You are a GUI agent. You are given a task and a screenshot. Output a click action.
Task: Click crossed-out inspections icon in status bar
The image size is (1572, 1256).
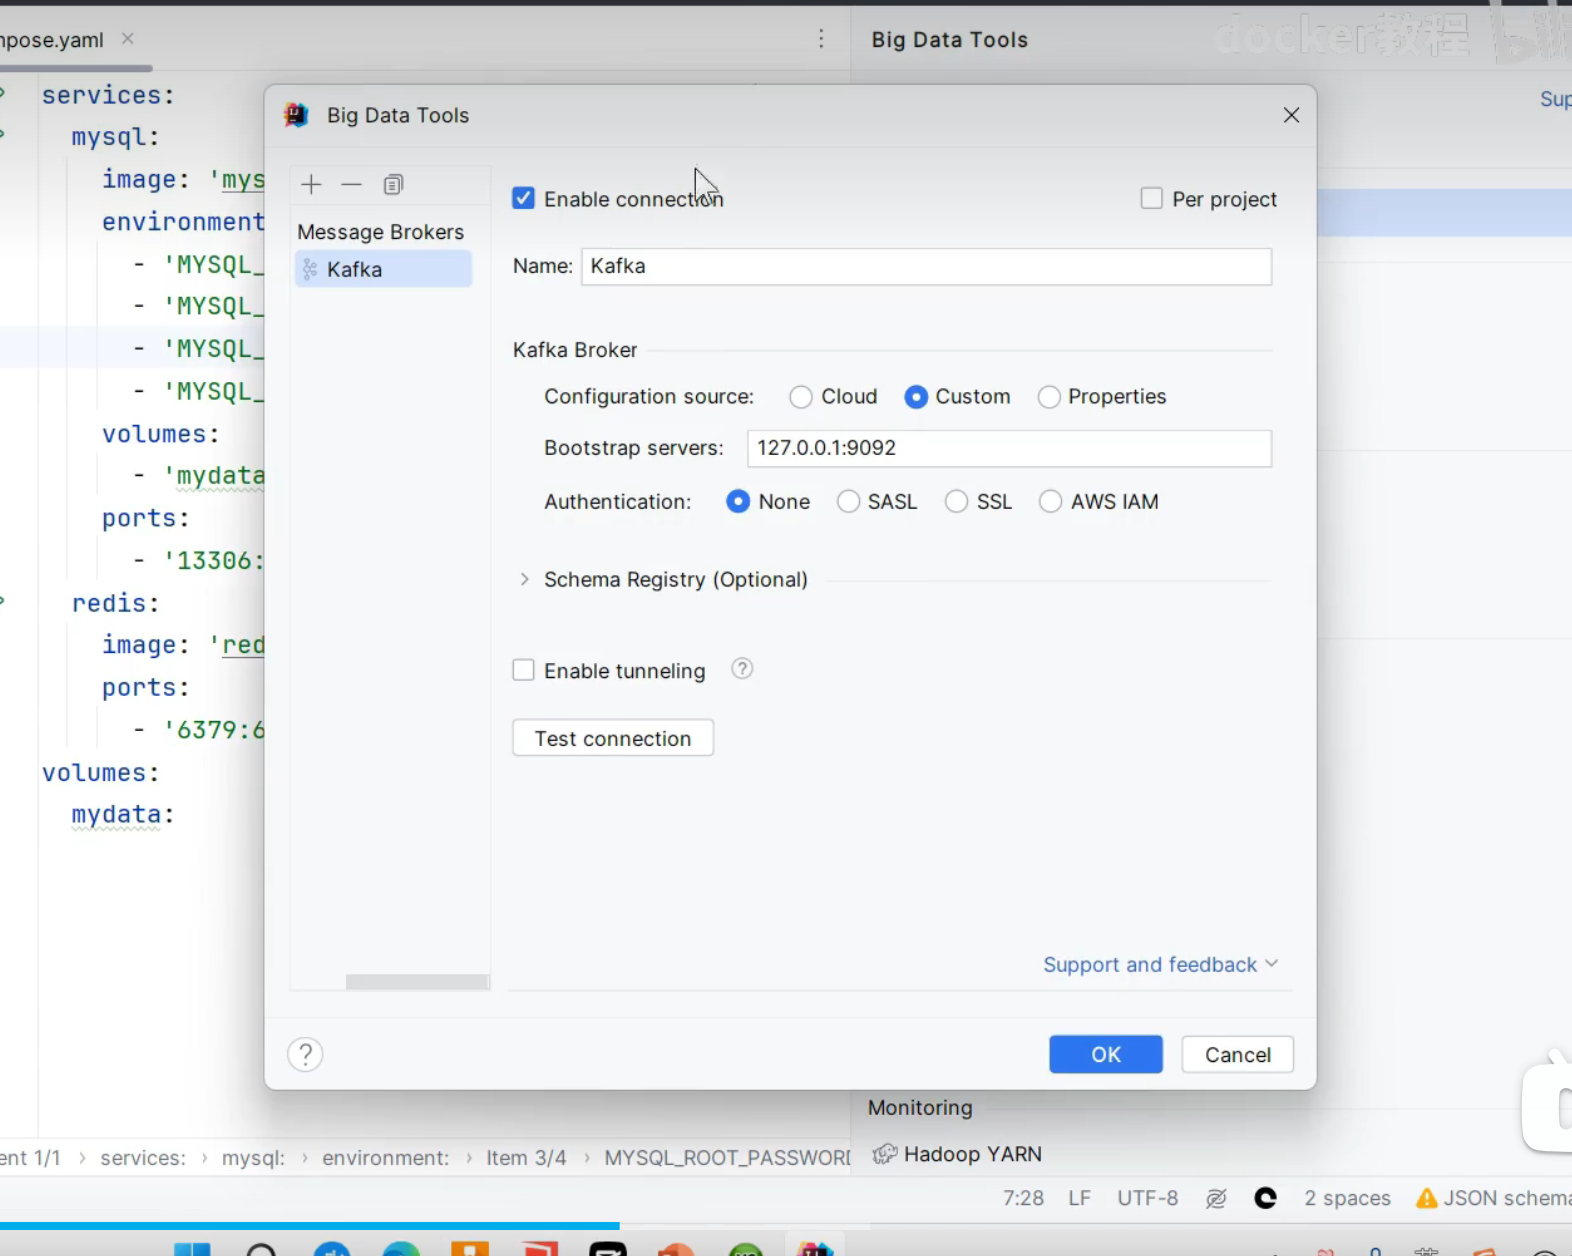tap(1216, 1198)
